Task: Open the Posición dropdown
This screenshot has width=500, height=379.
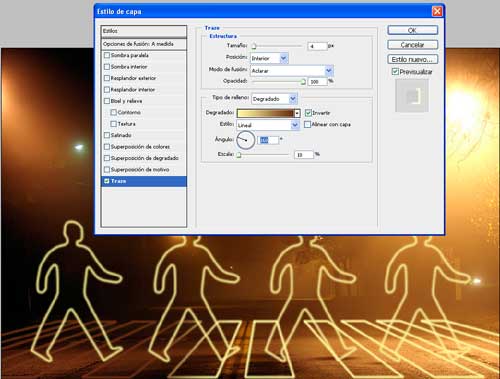Action: (284, 58)
